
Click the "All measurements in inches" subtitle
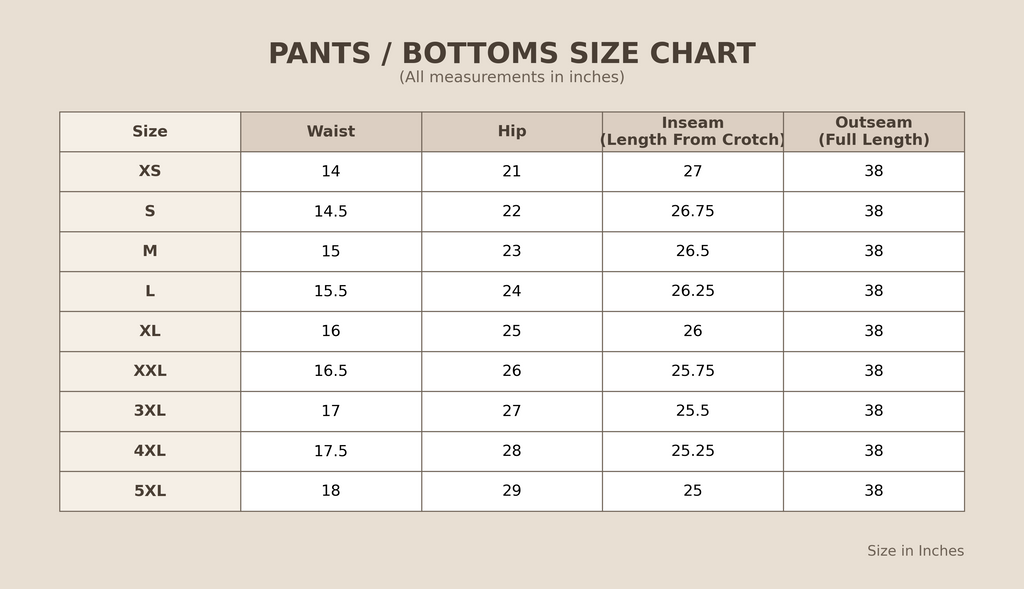point(511,78)
